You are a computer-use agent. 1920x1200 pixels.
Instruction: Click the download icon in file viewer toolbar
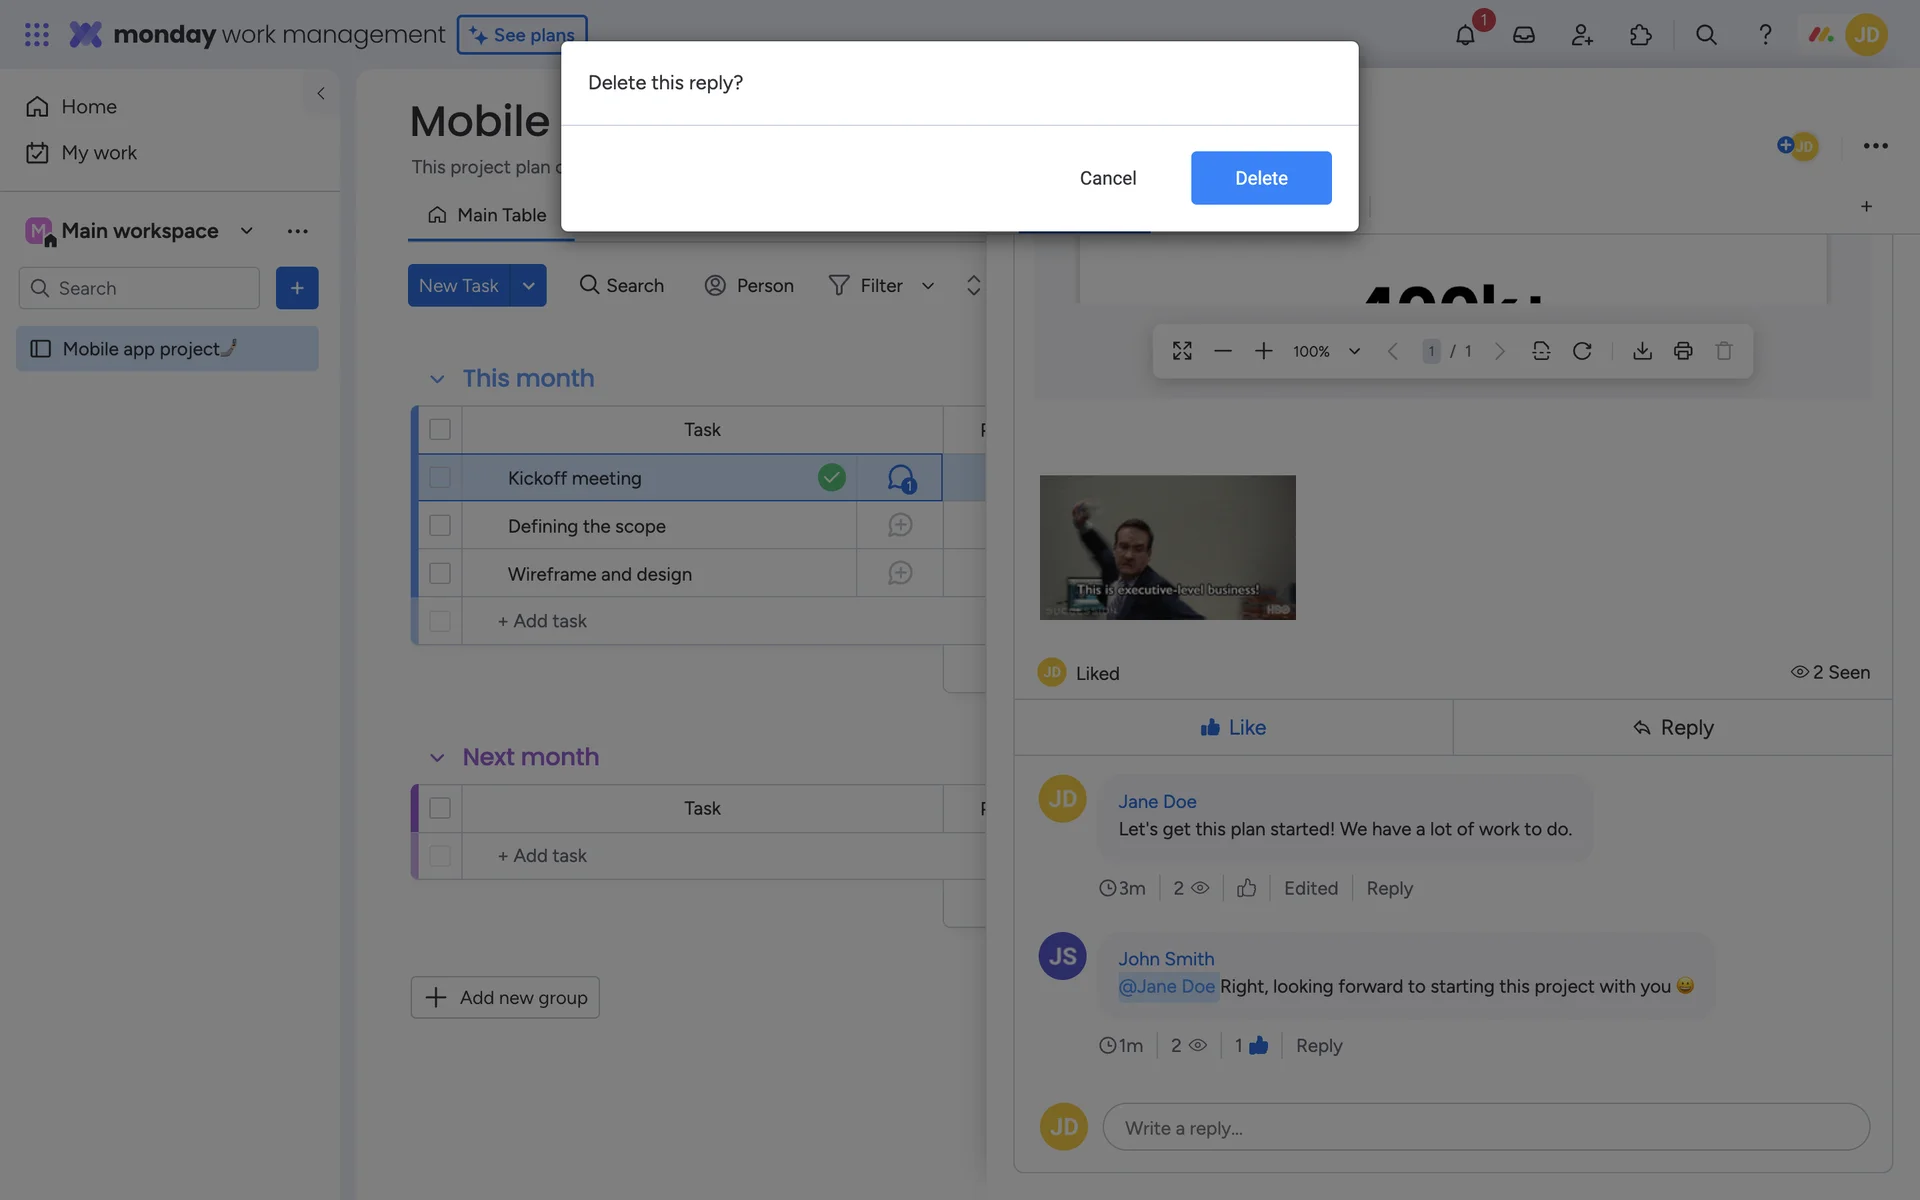click(x=1642, y=351)
